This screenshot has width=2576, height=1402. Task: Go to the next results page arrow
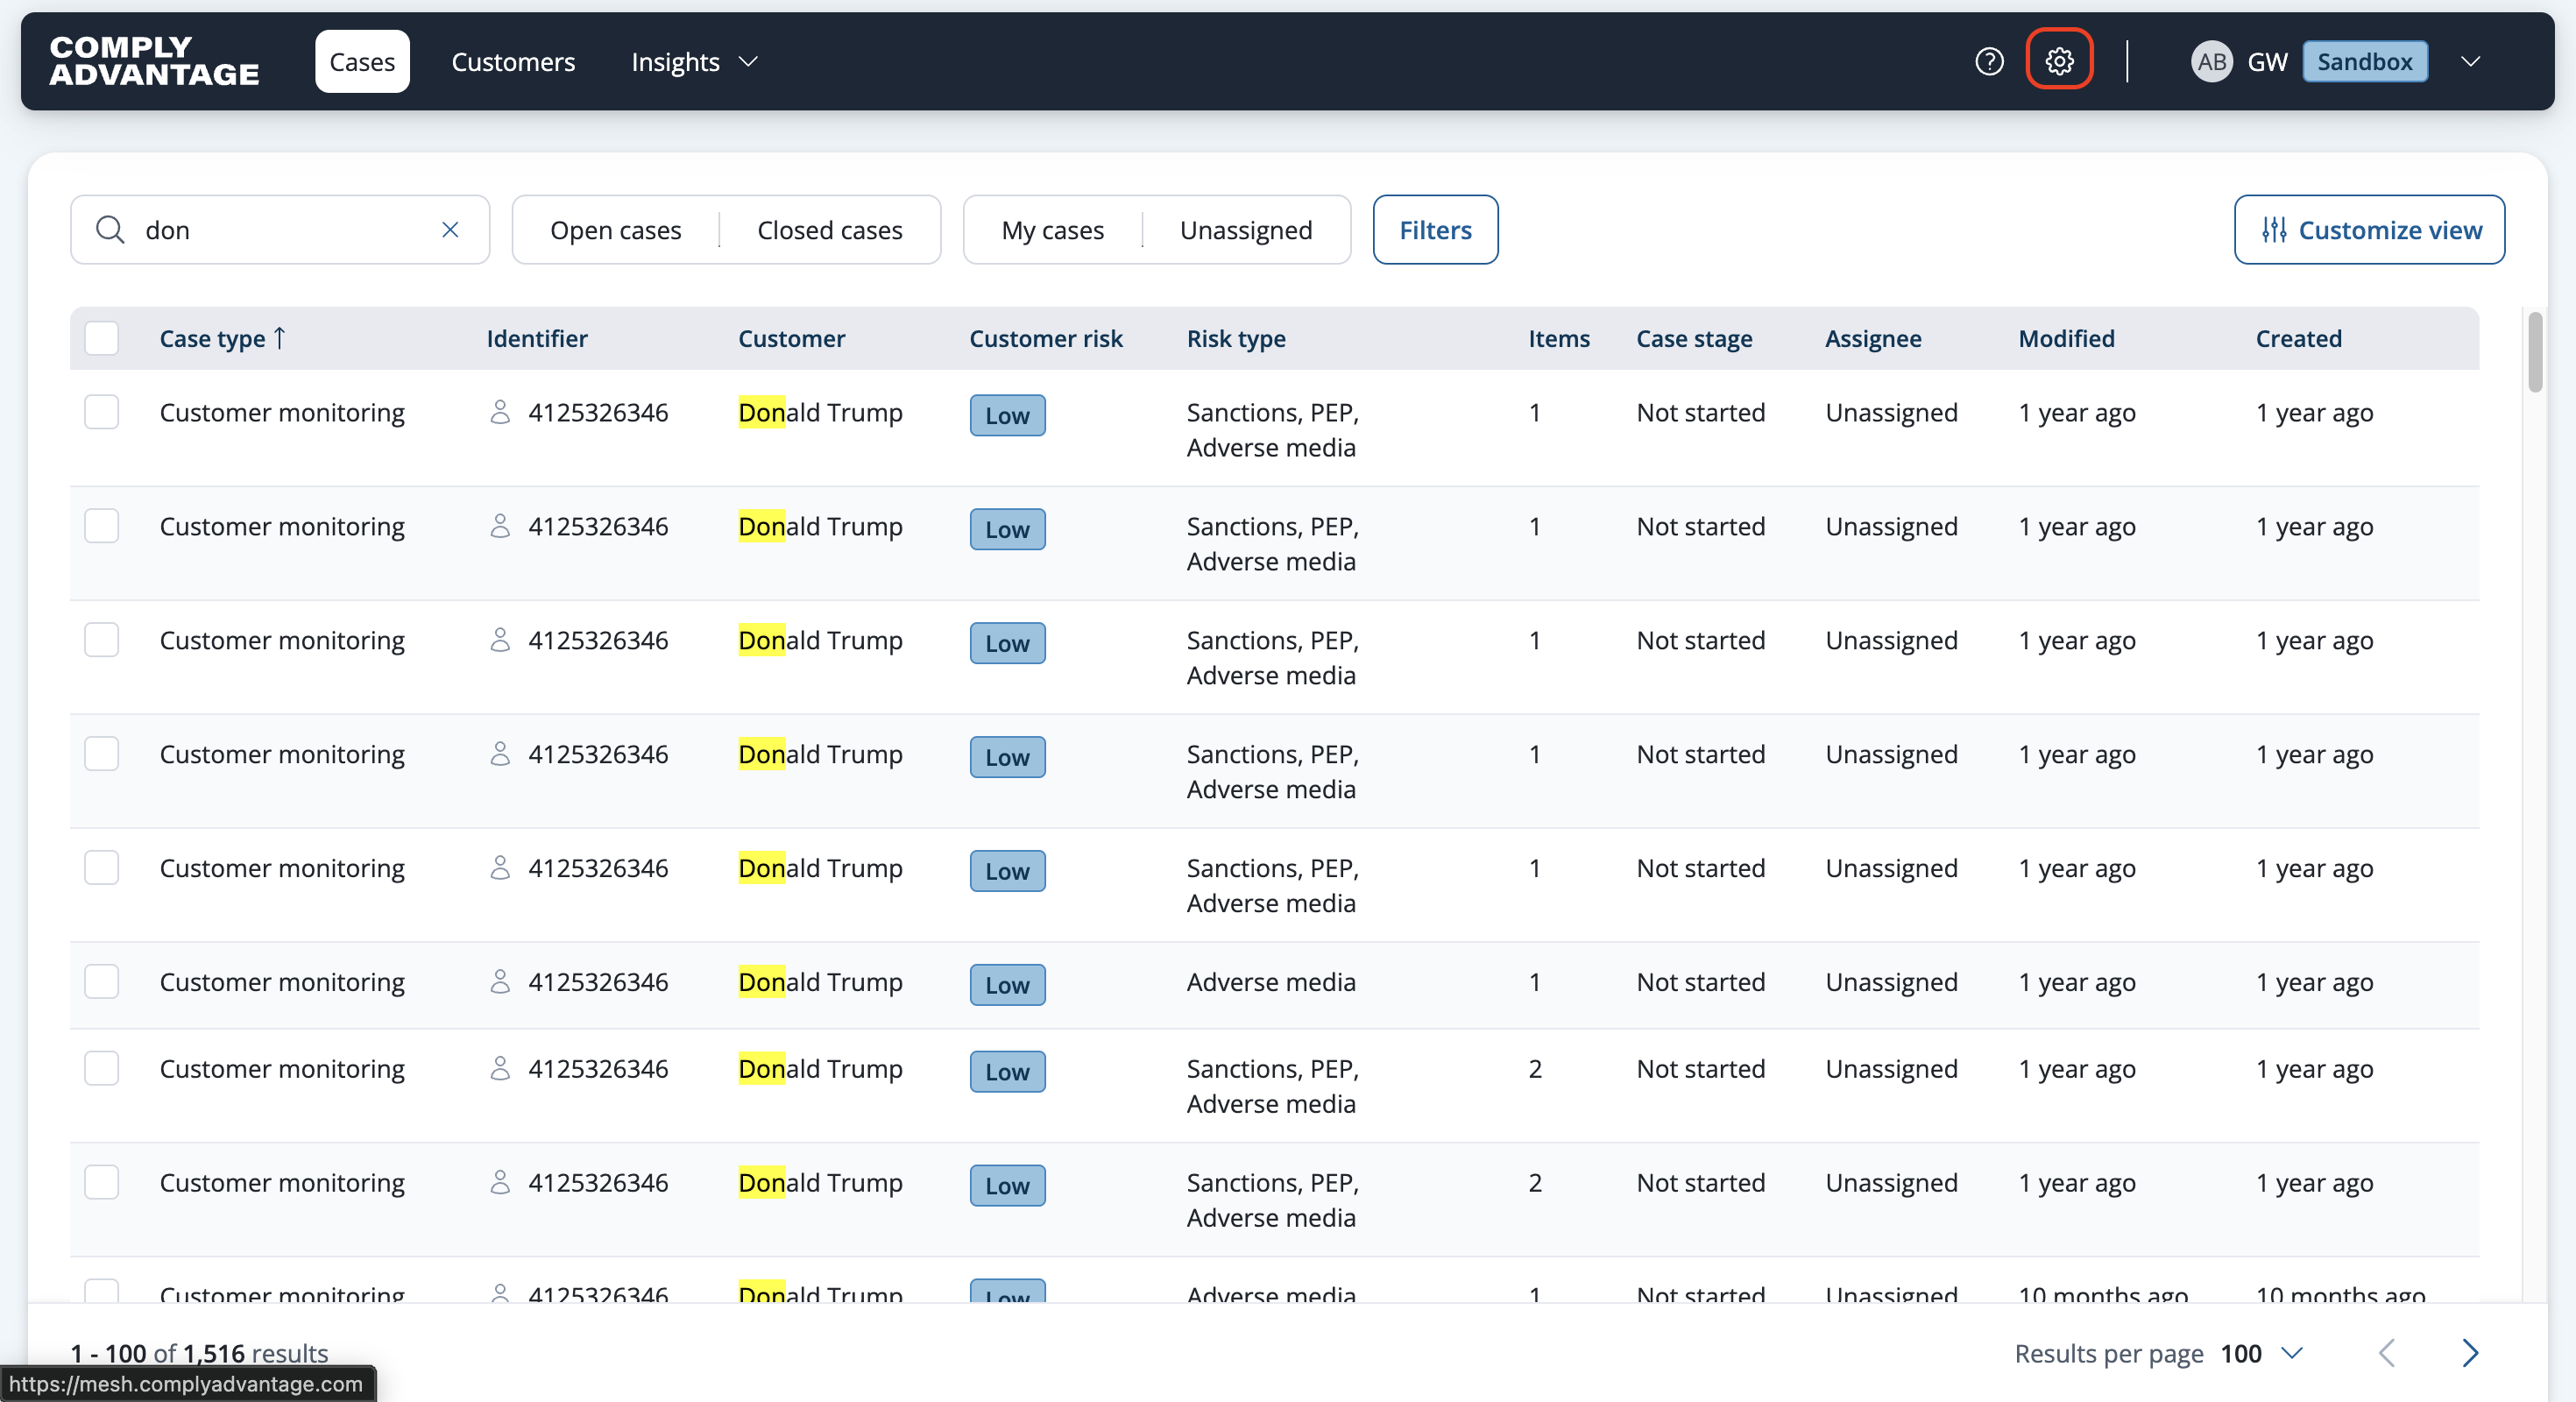coord(2470,1353)
